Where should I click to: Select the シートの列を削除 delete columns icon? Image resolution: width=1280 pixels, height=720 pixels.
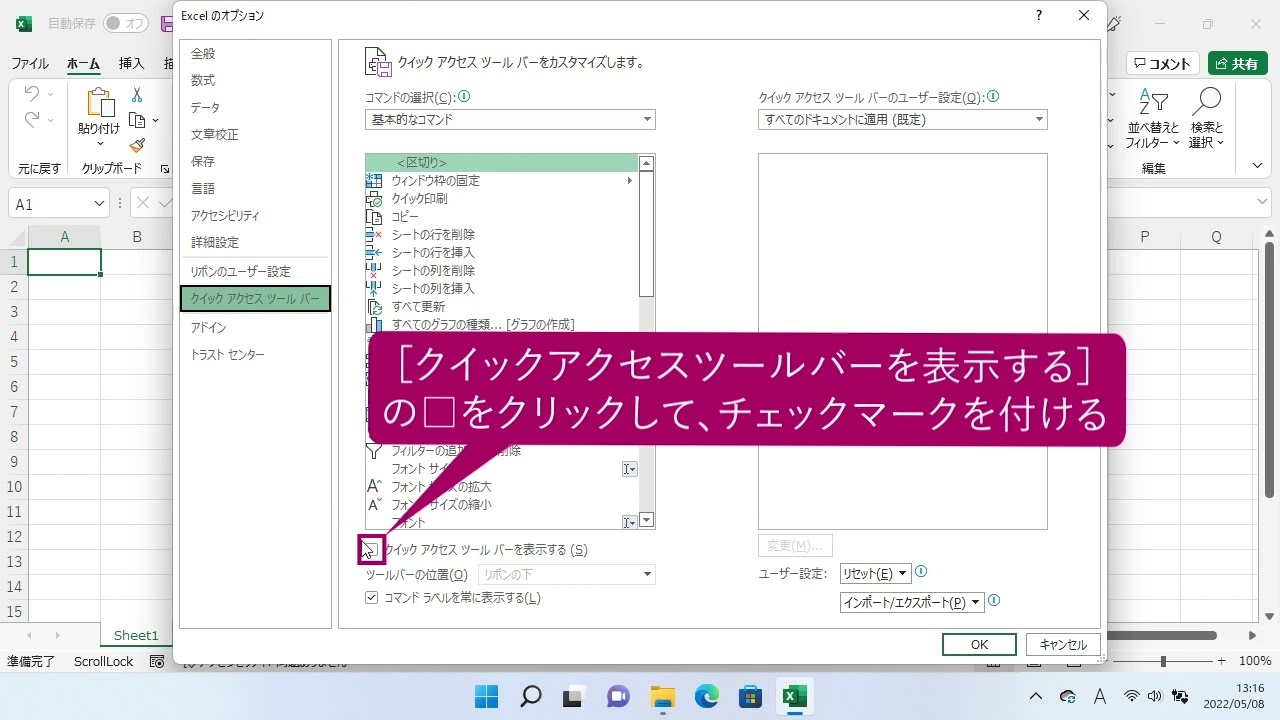[374, 271]
